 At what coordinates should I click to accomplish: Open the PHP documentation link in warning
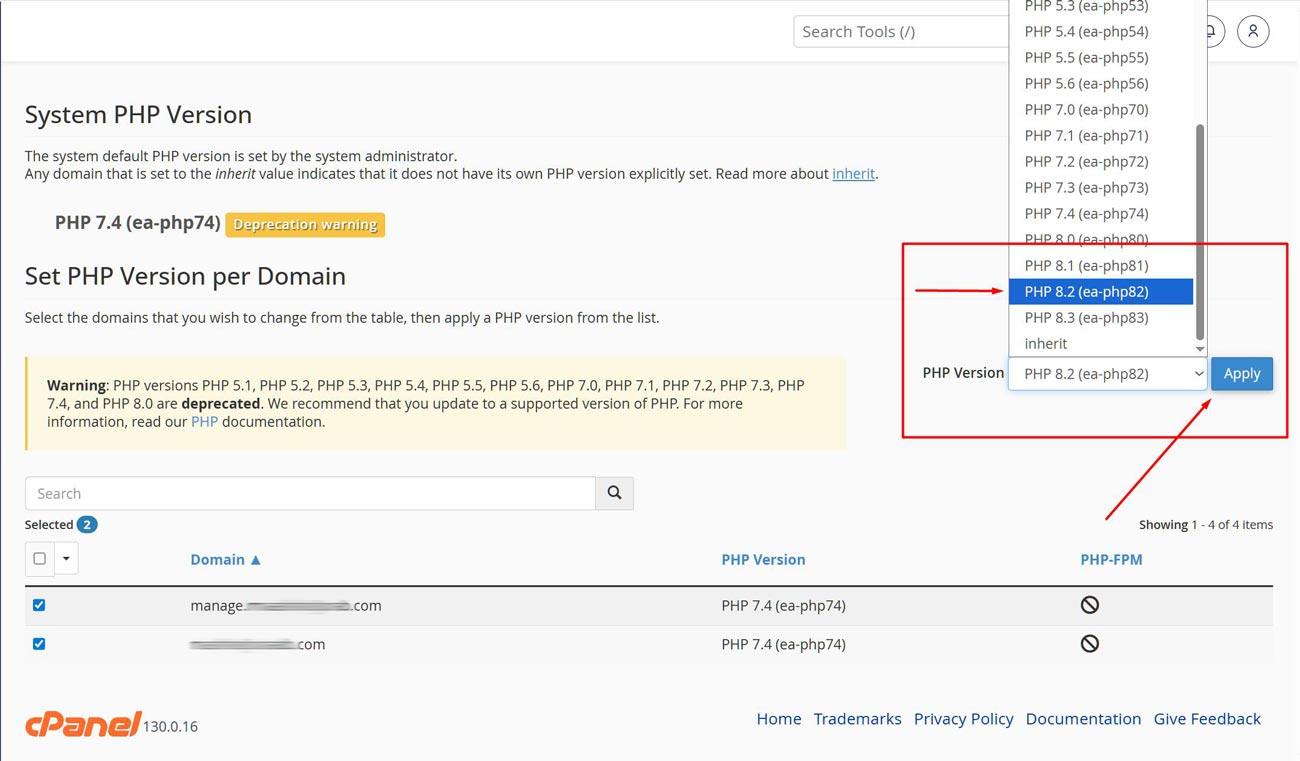click(204, 422)
